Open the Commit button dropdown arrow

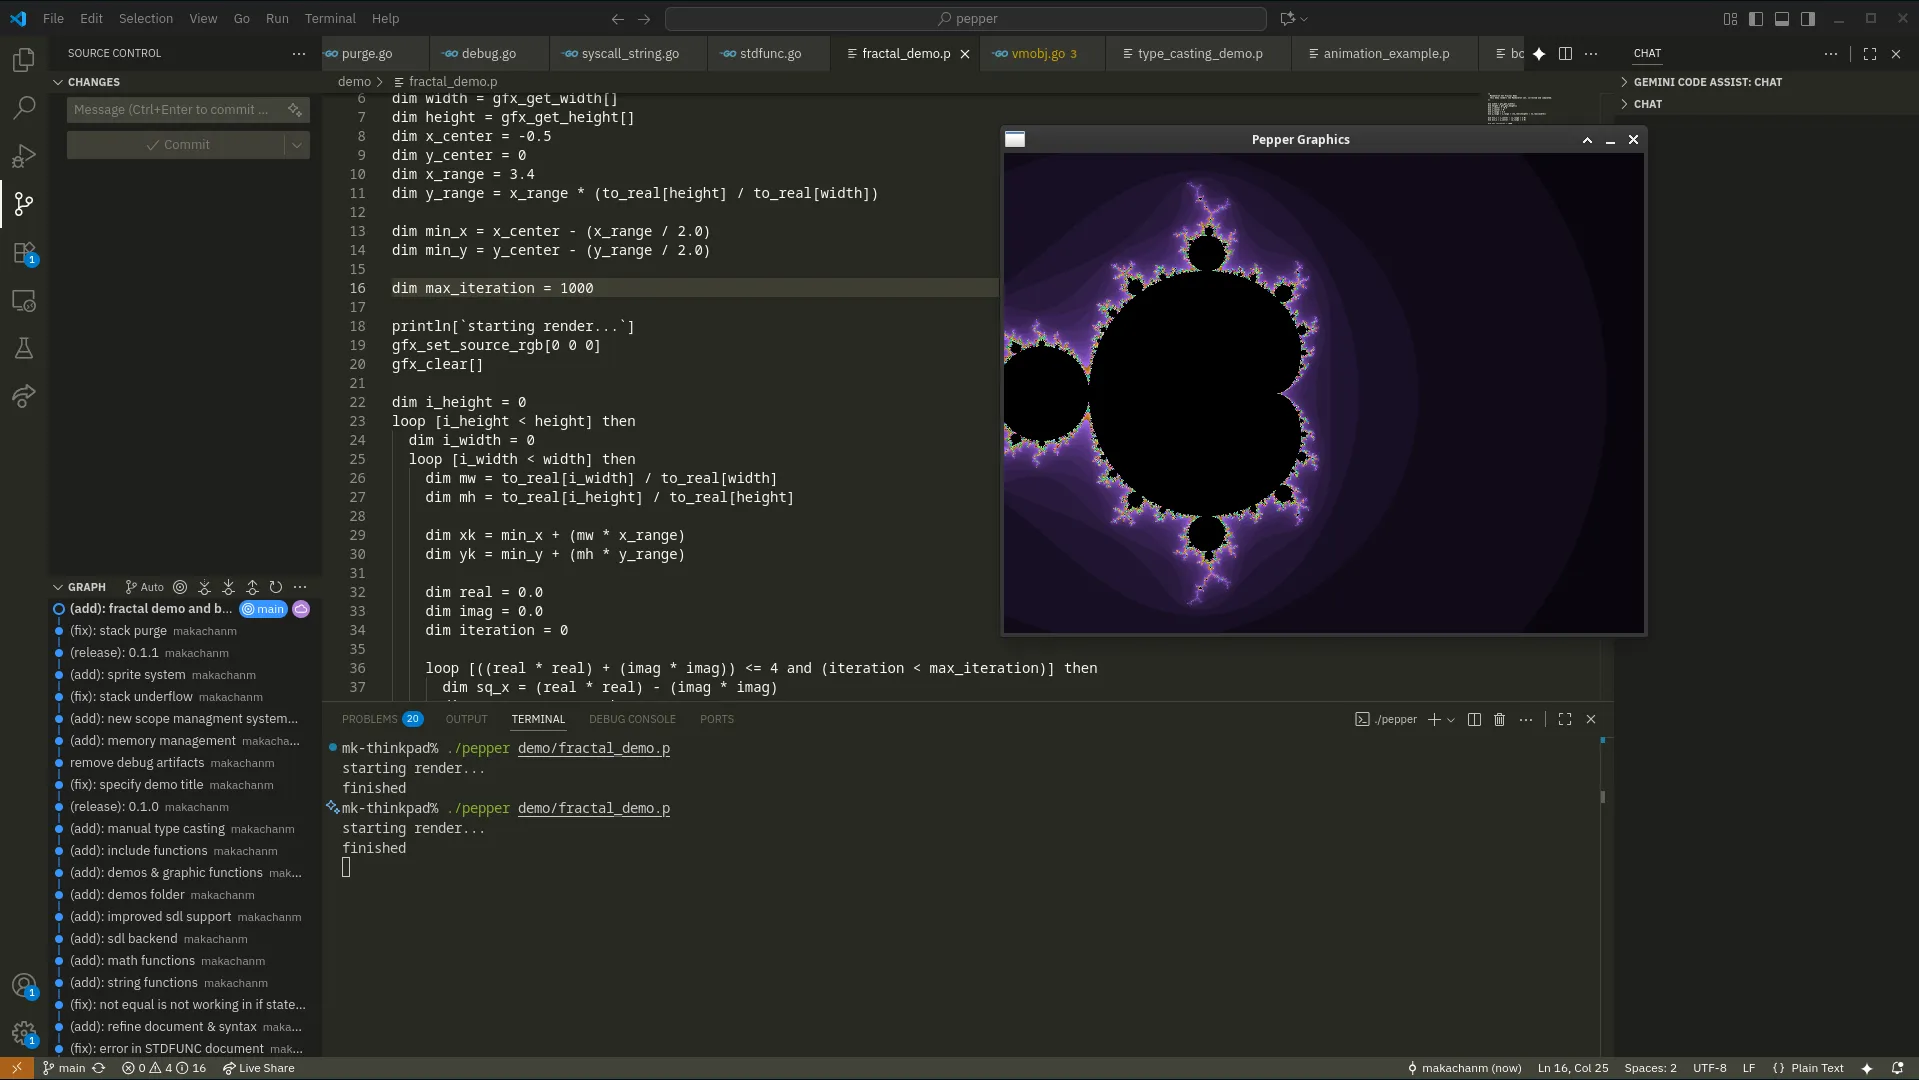[x=297, y=145]
